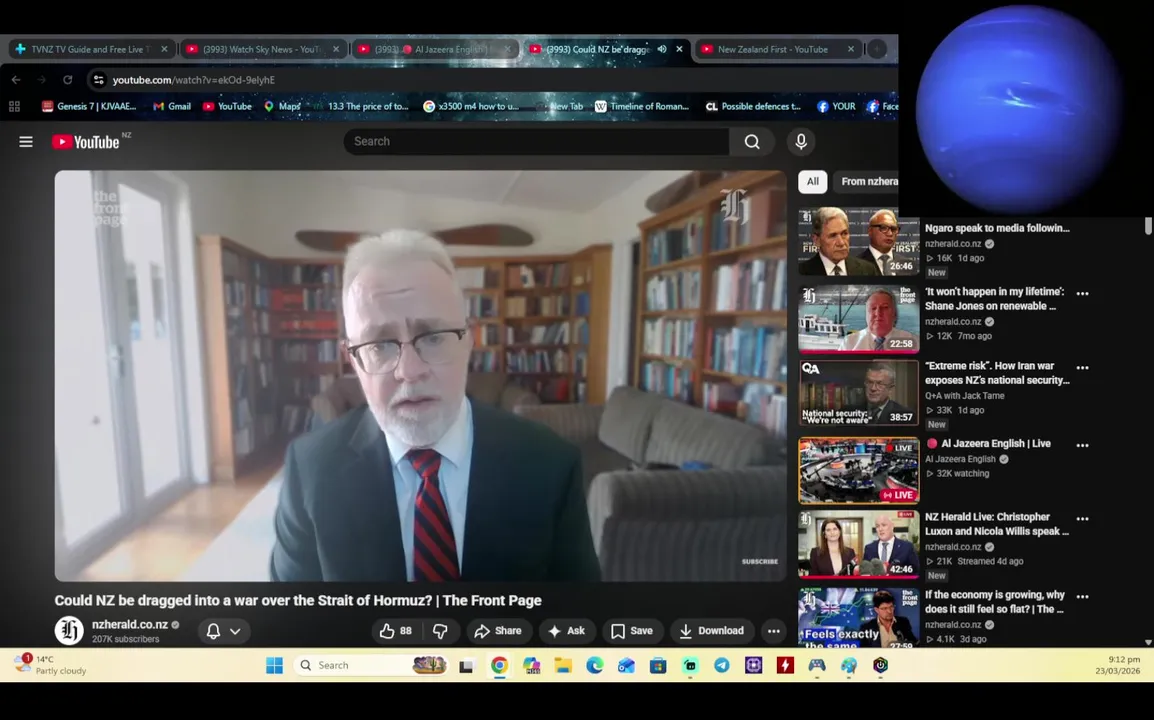
Task: Mute the audio of the playing tab
Action: click(x=662, y=49)
